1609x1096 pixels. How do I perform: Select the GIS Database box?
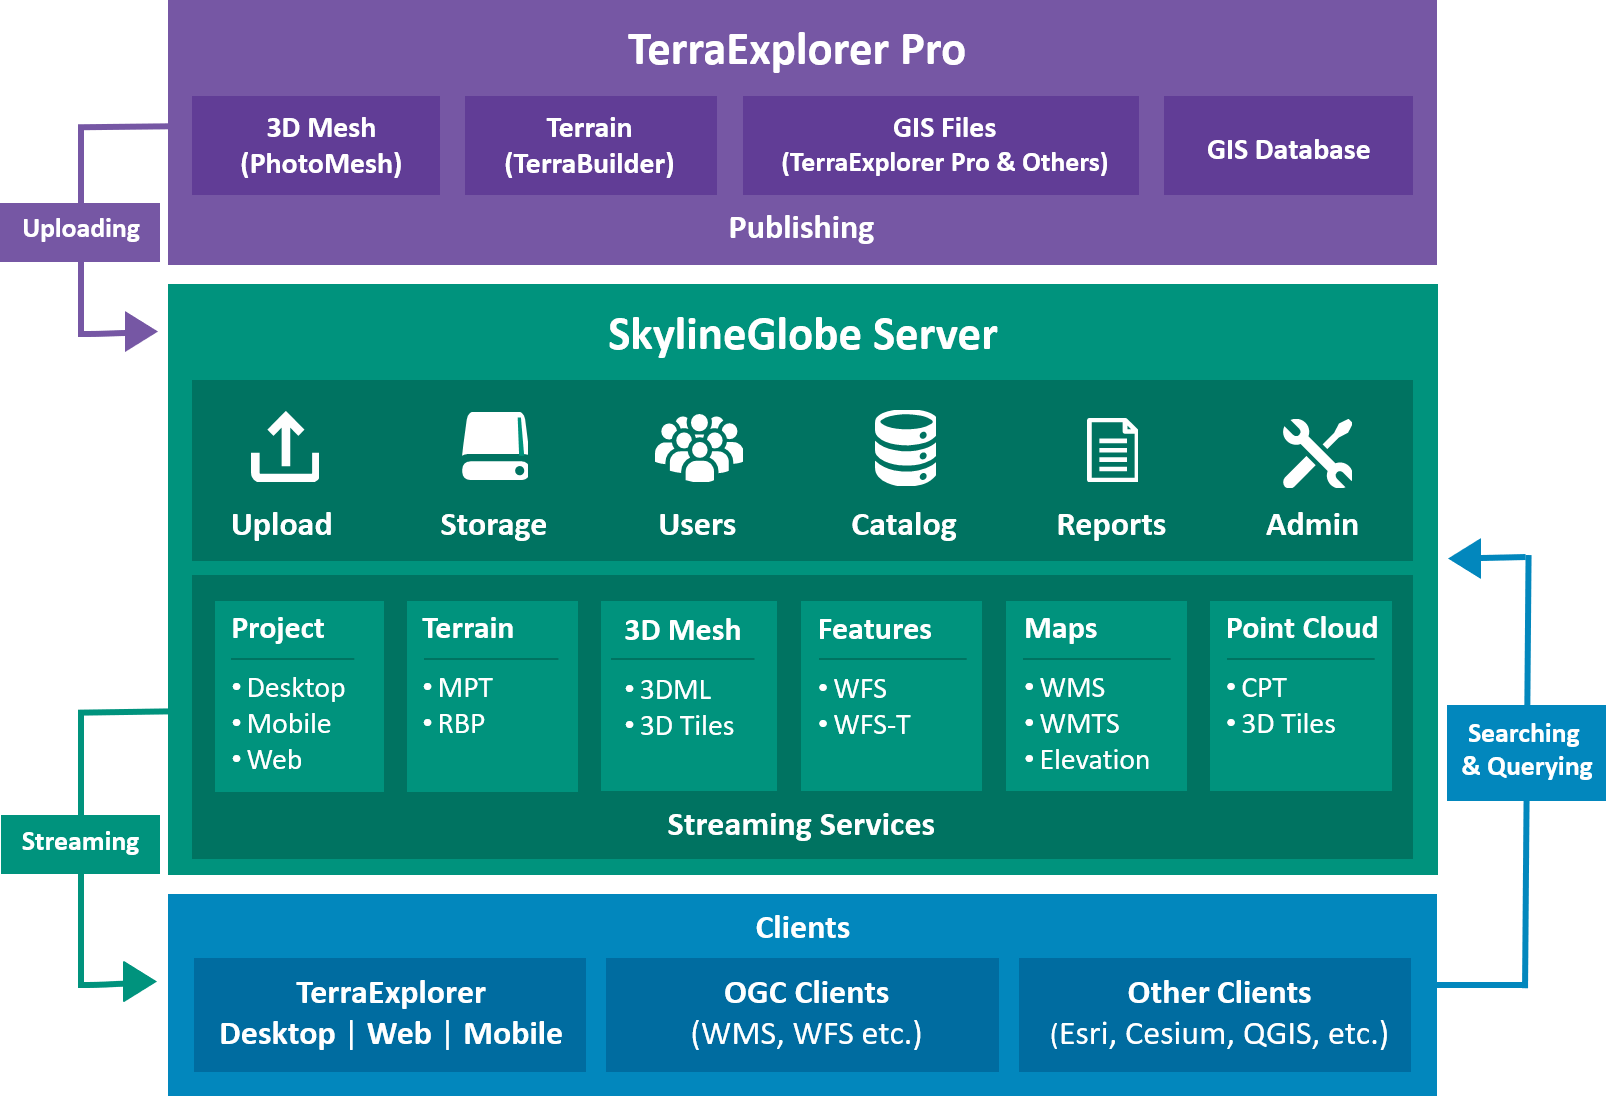click(1287, 146)
